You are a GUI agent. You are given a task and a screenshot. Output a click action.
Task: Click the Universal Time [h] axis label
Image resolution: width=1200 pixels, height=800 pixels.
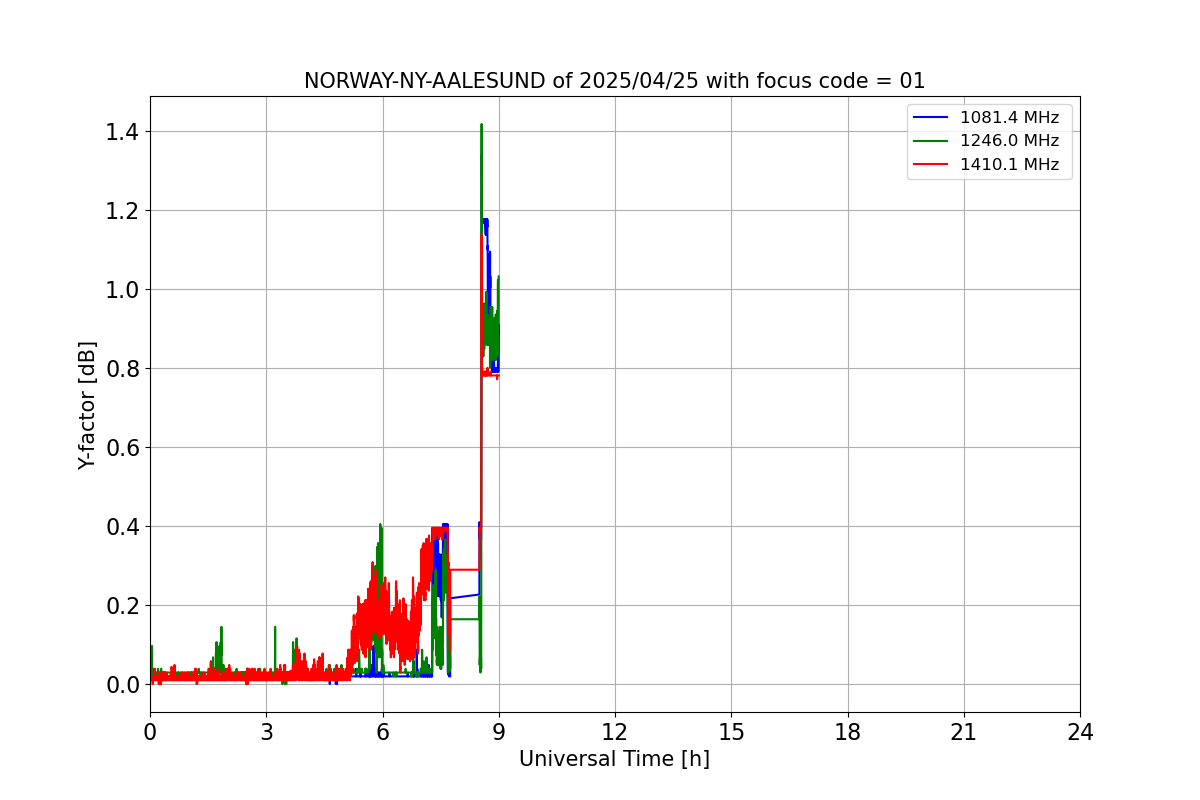pos(614,759)
